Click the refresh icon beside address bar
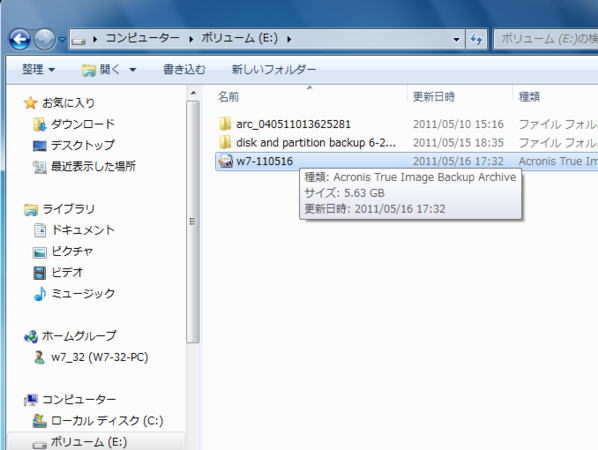The height and width of the screenshot is (450, 598). point(476,39)
